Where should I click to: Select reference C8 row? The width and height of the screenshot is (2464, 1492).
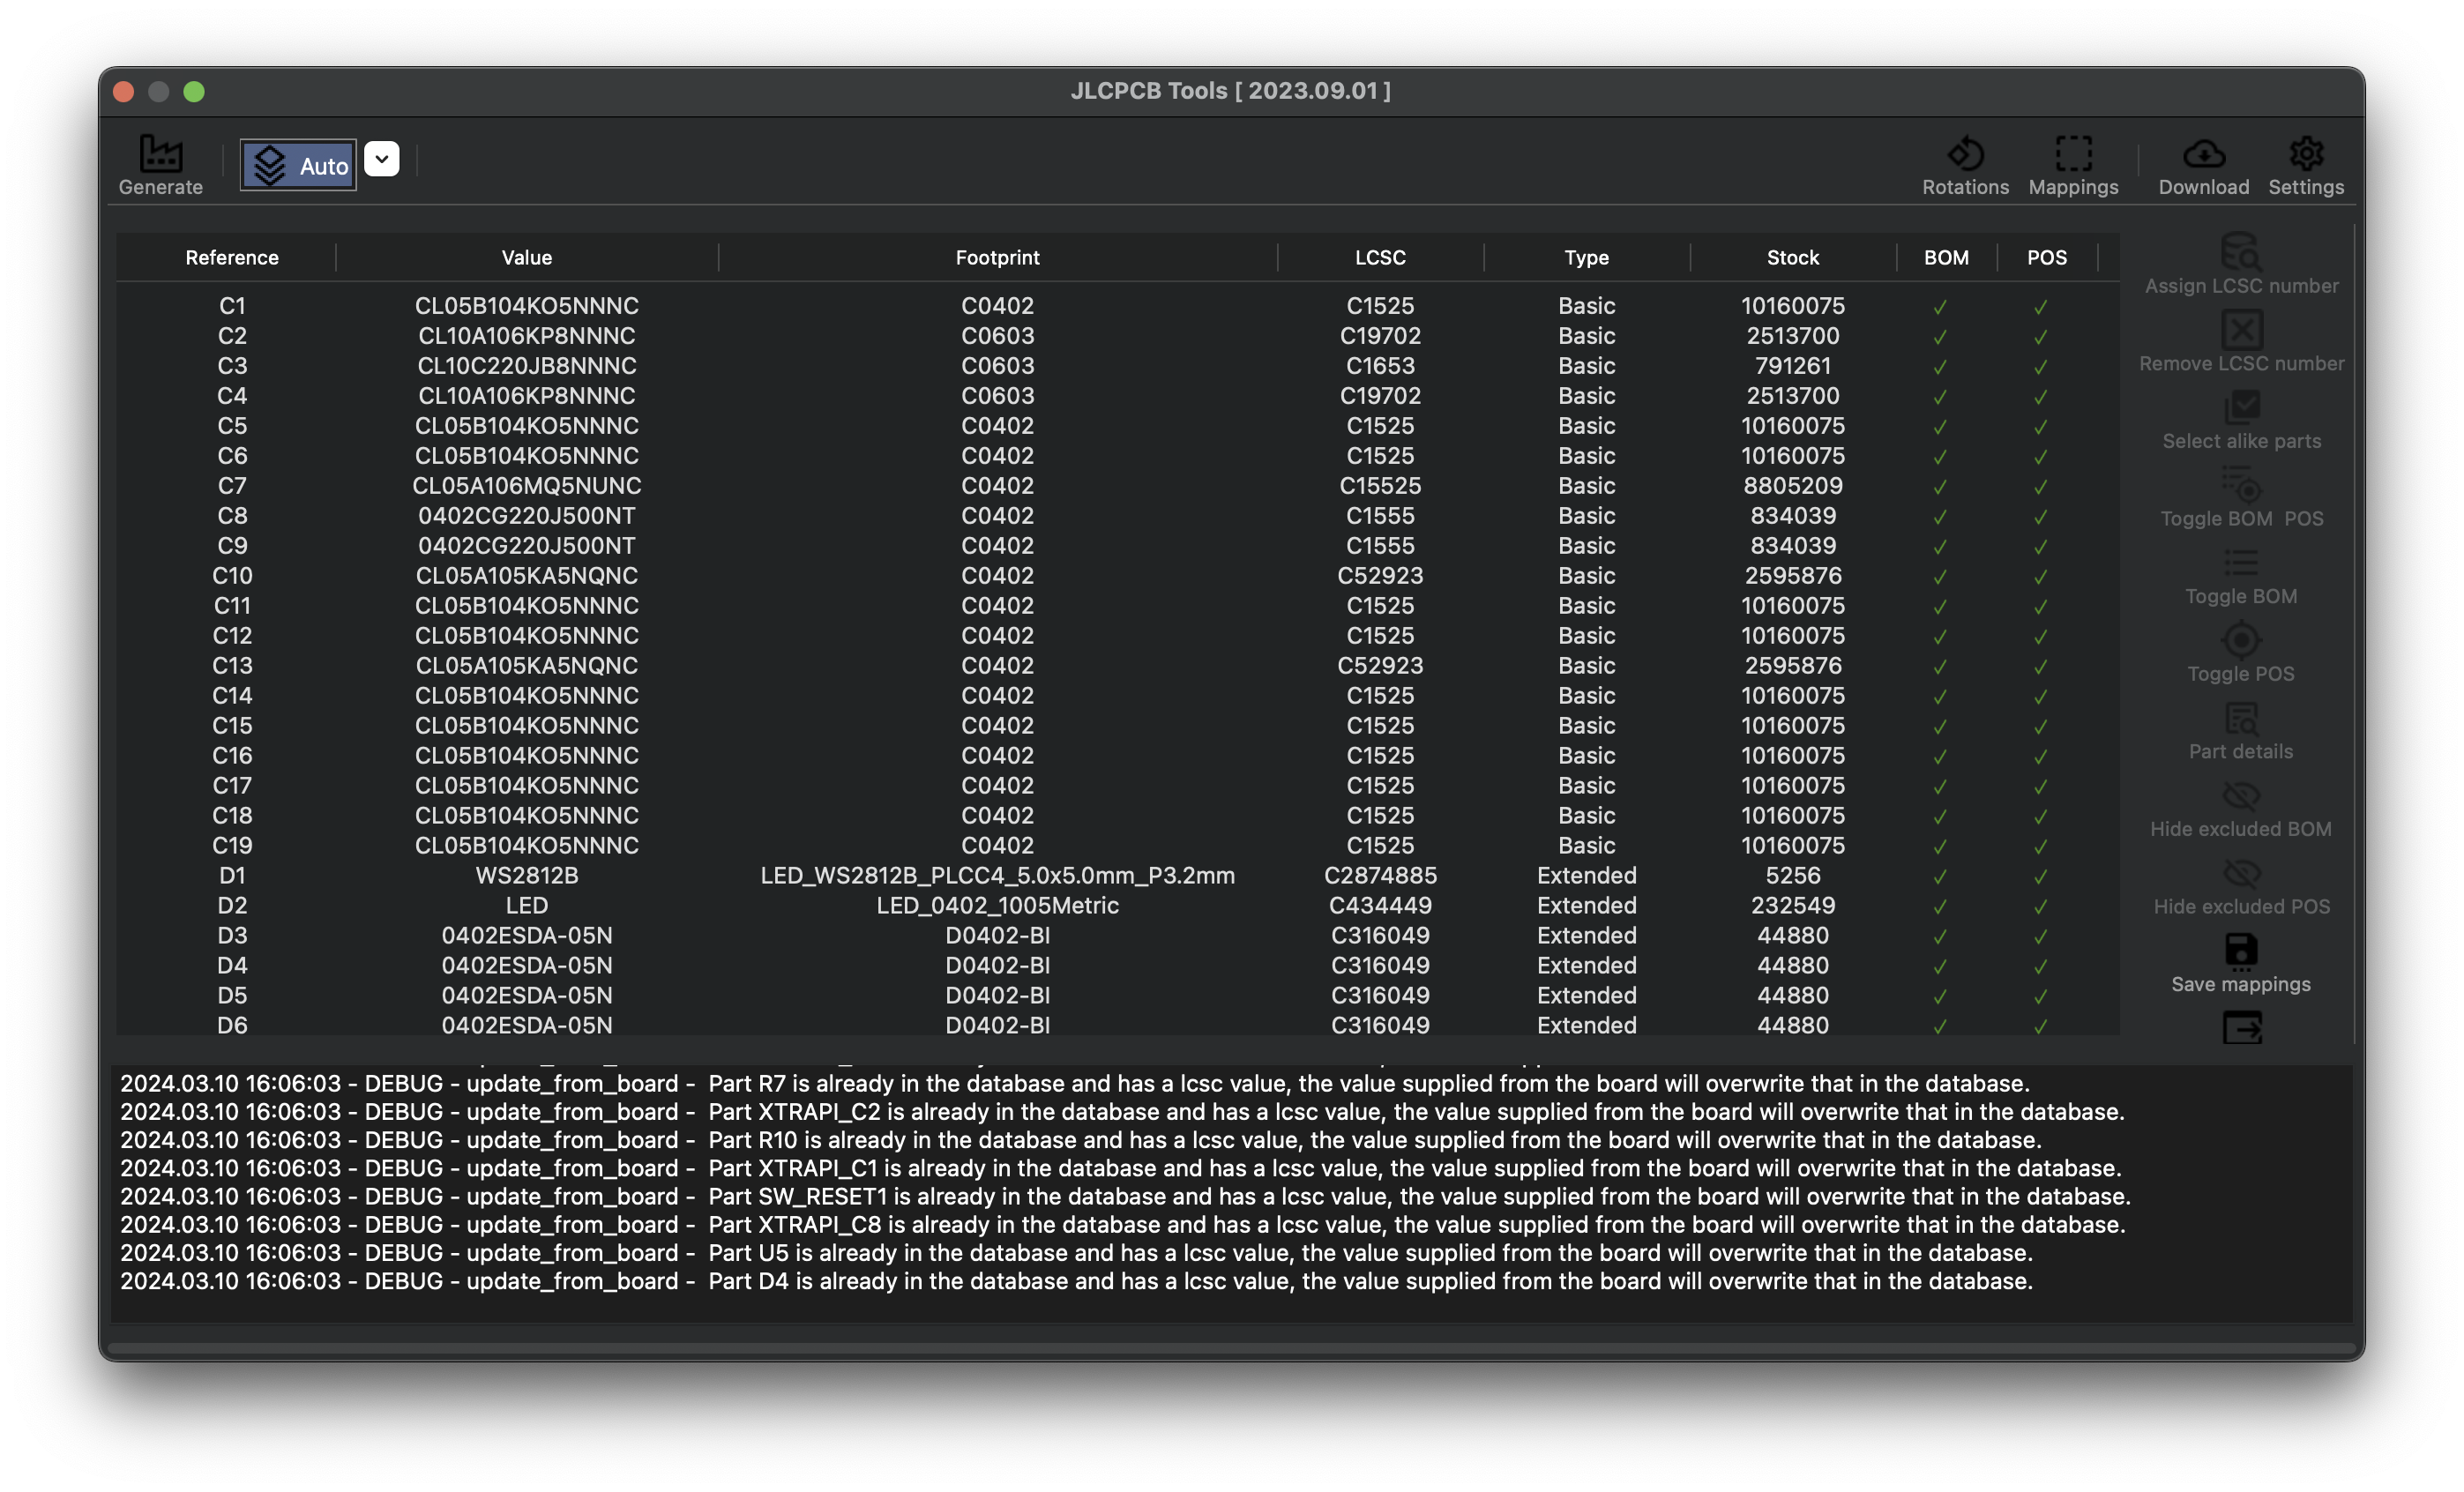tap(232, 516)
